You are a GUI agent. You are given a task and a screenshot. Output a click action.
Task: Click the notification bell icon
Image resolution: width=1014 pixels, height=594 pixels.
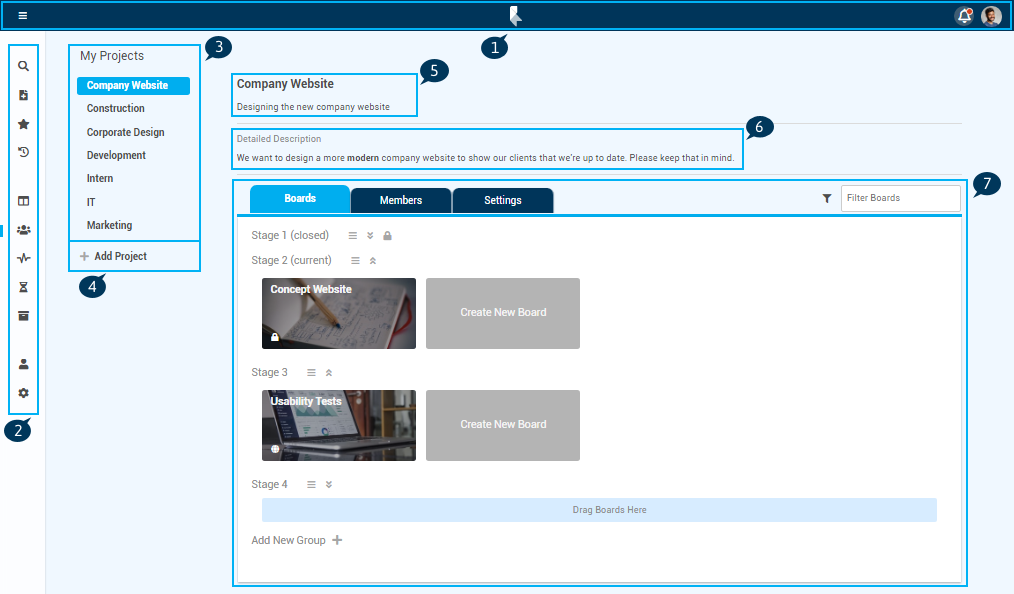pos(964,16)
